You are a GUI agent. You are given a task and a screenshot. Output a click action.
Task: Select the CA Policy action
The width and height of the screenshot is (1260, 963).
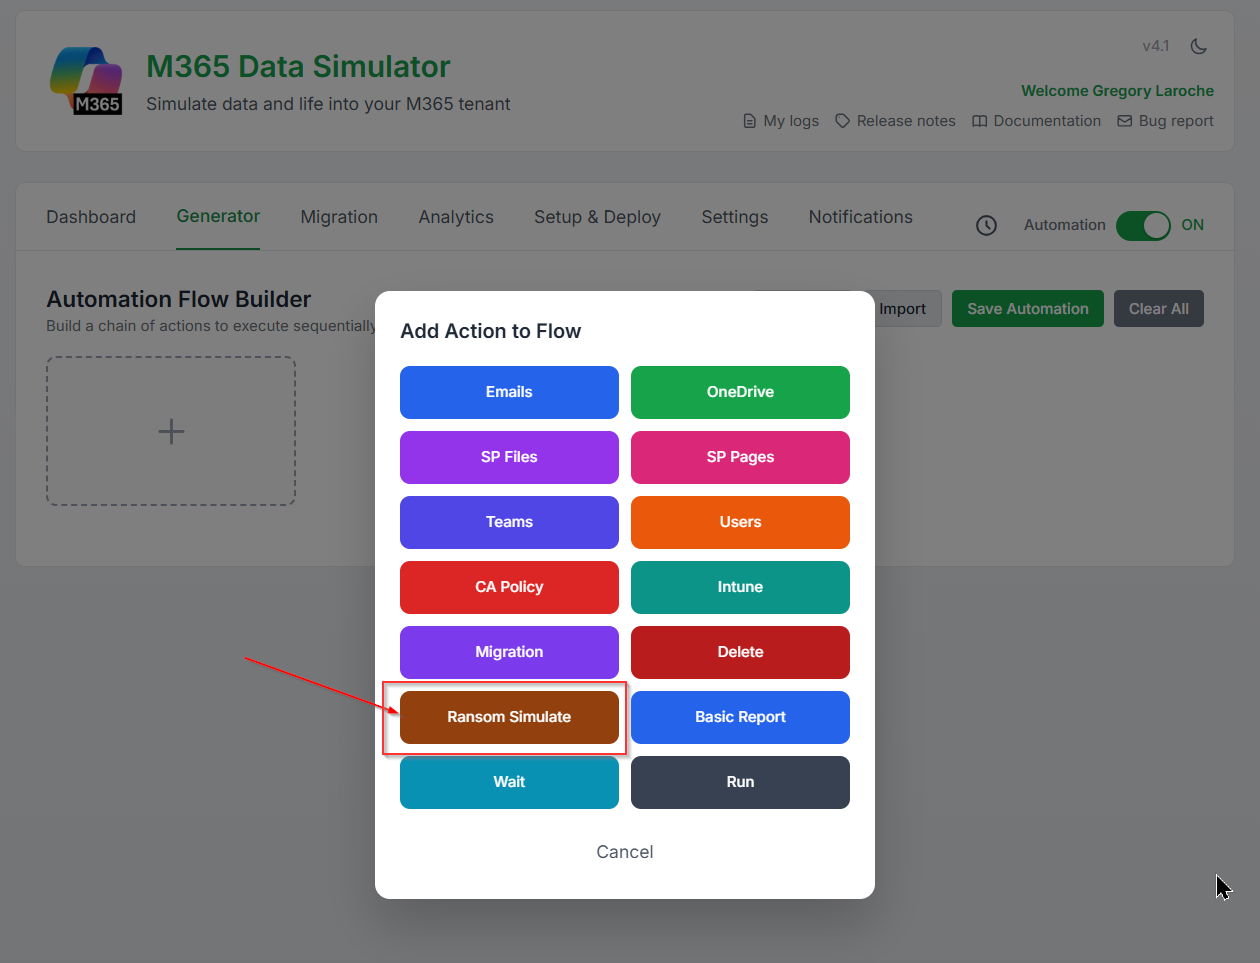(509, 587)
